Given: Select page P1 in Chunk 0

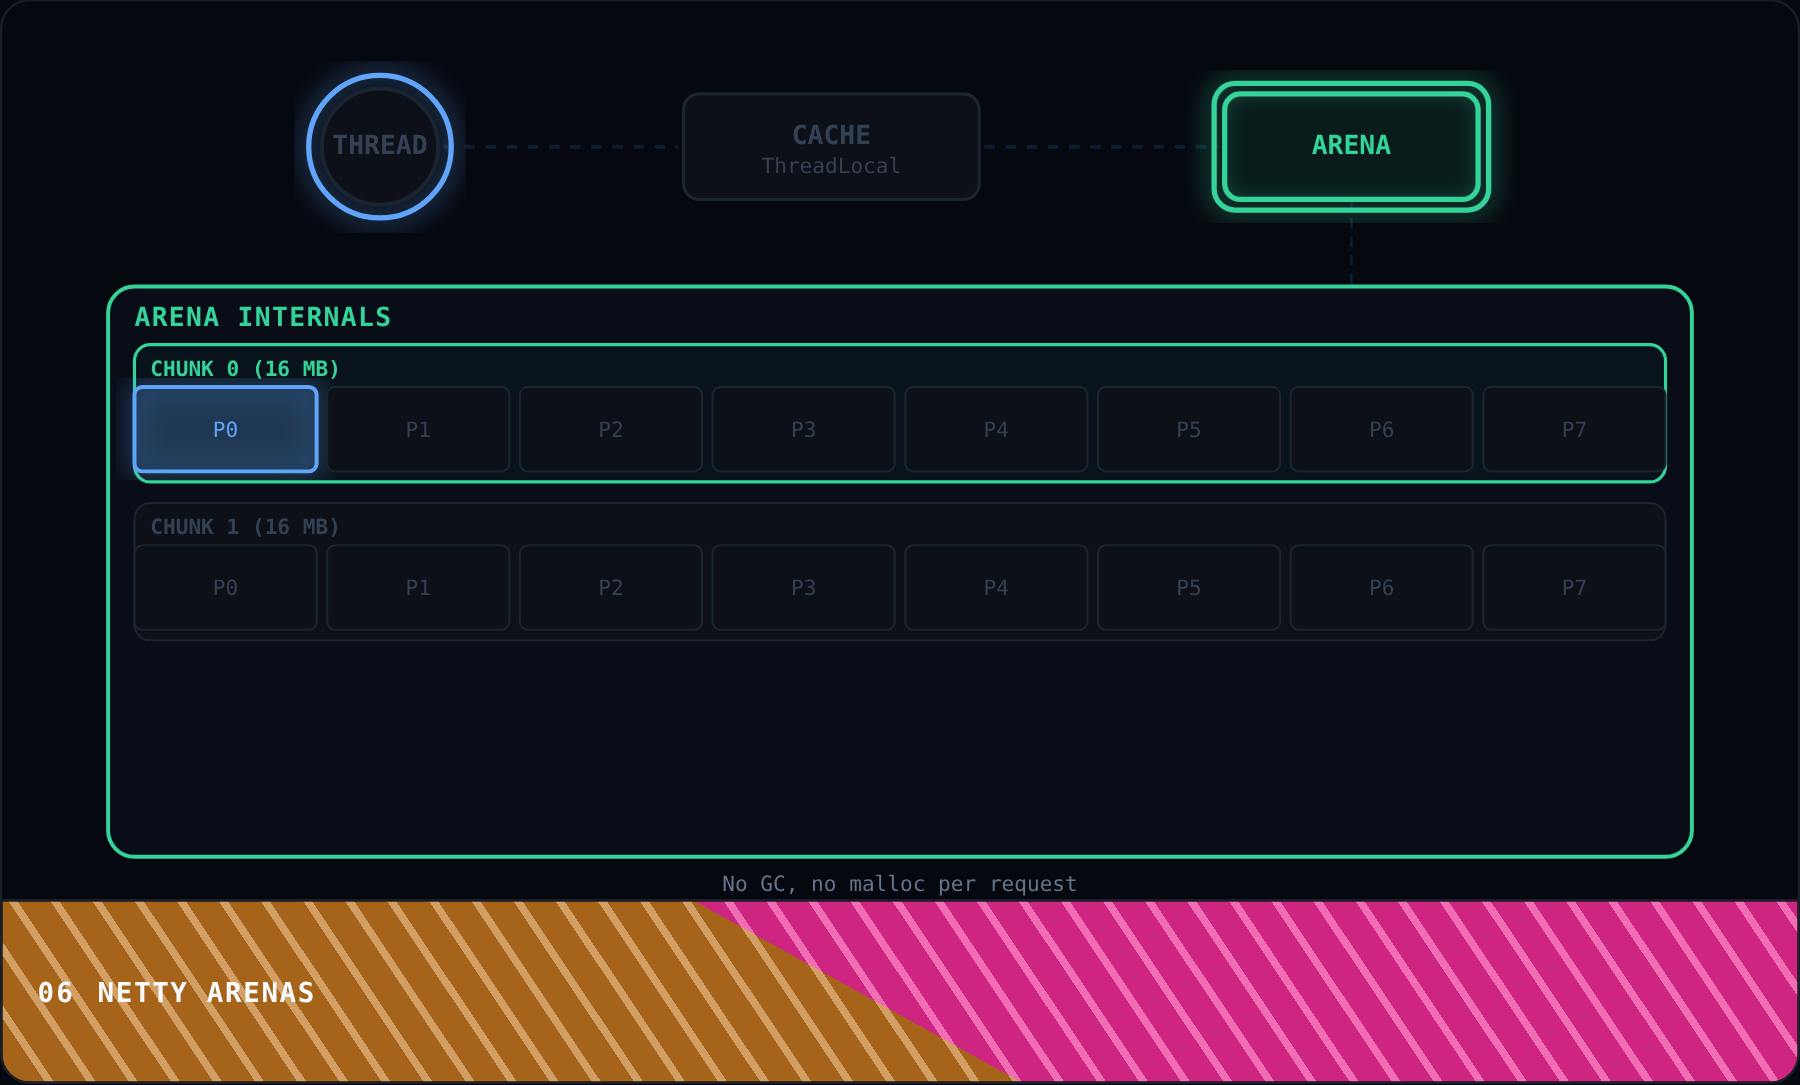Looking at the screenshot, I should [418, 429].
